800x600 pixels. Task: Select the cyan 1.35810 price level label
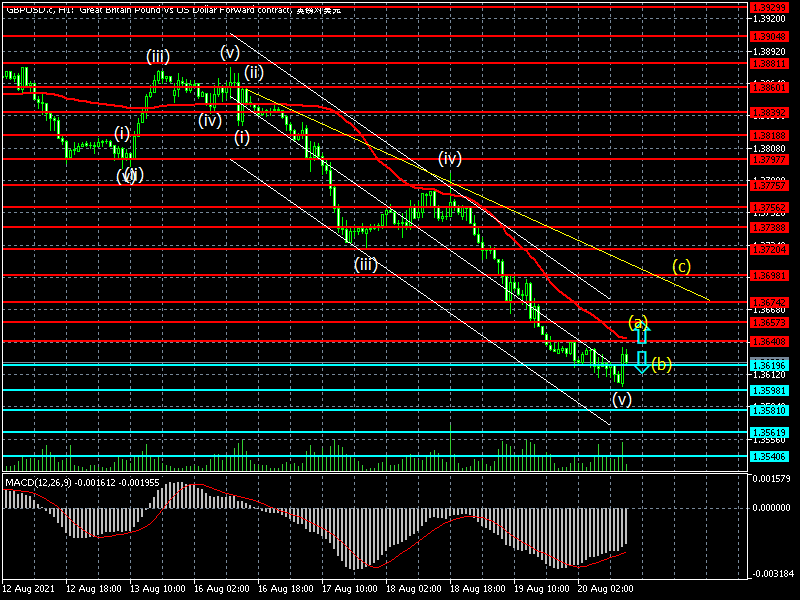769,410
